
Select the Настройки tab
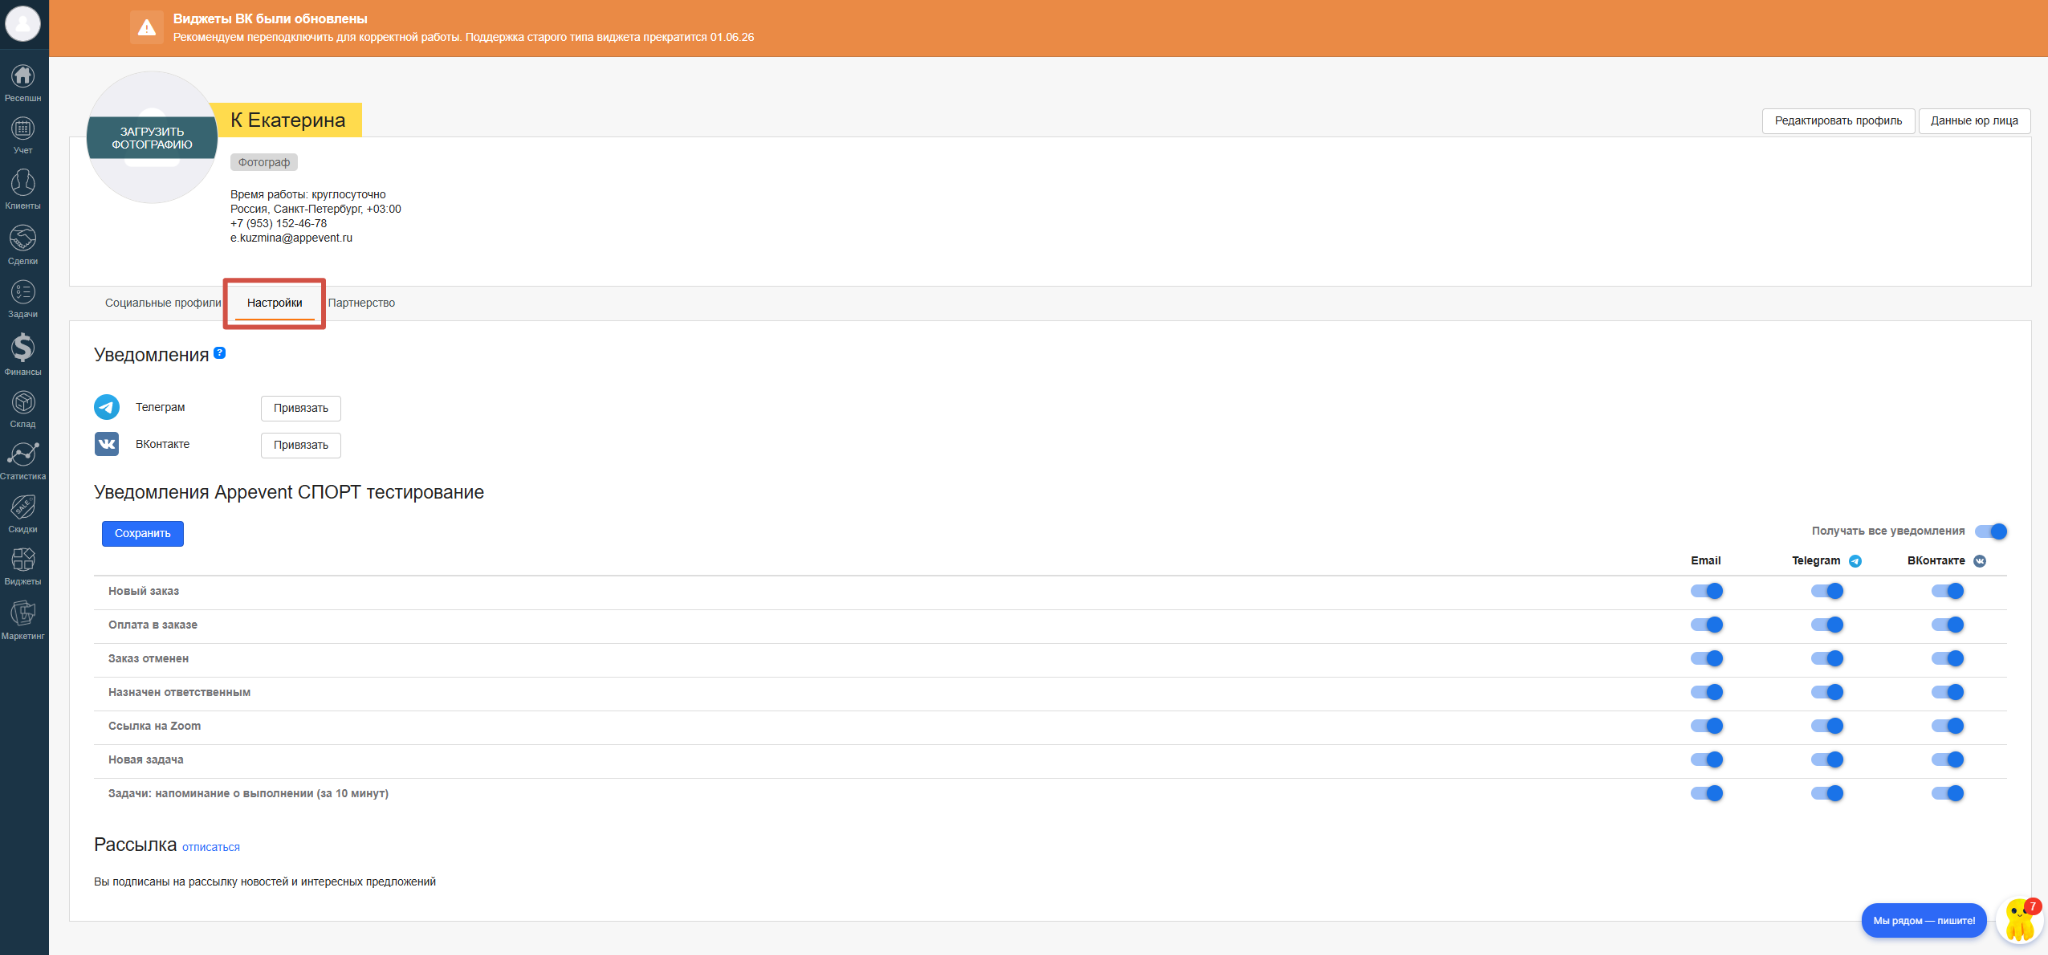point(275,303)
